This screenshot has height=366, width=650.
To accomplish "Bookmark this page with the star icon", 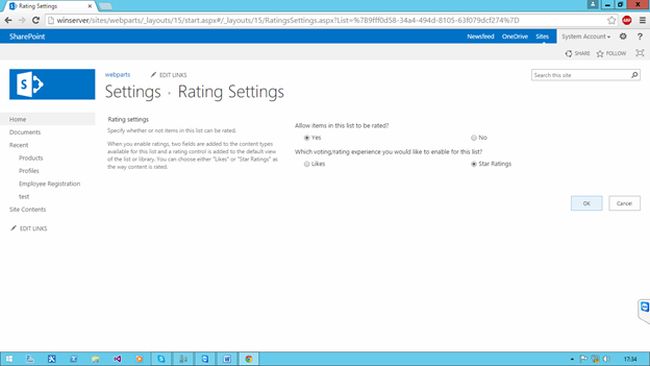I will coord(611,20).
